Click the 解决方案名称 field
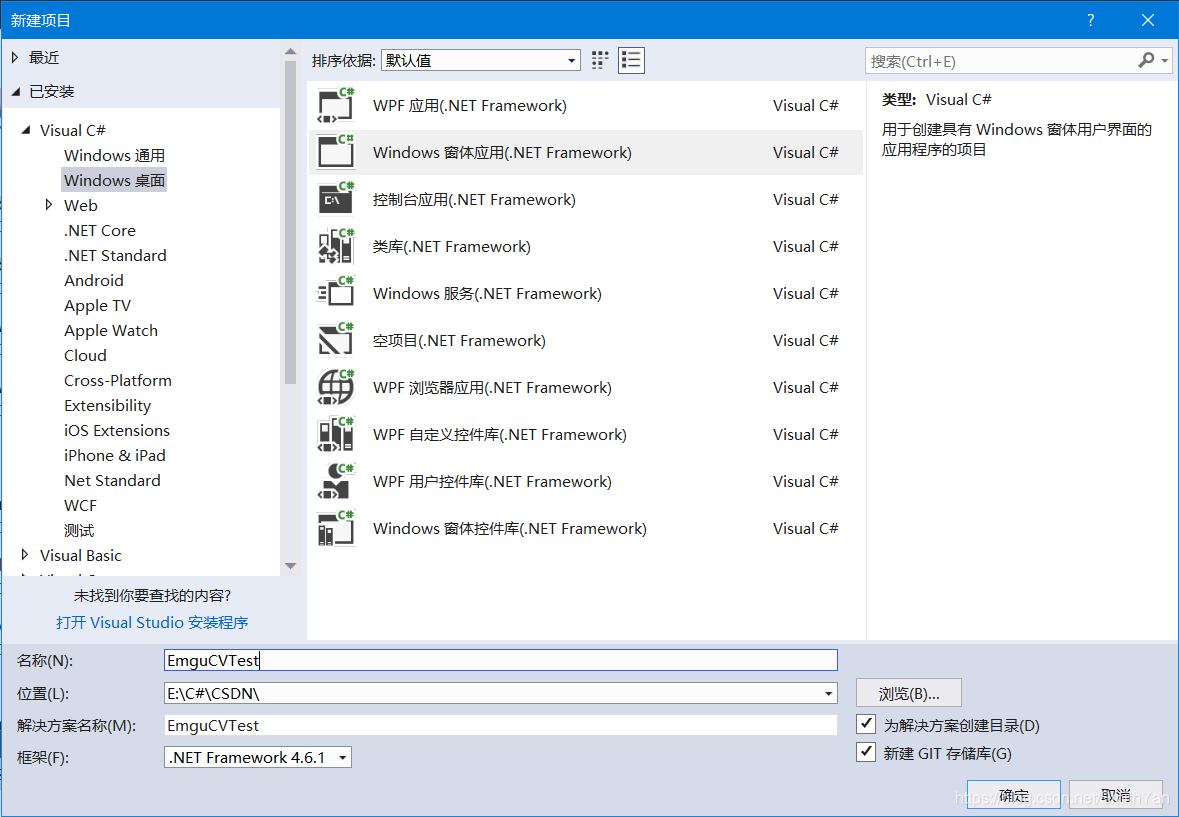Image resolution: width=1179 pixels, height=817 pixels. [x=501, y=725]
